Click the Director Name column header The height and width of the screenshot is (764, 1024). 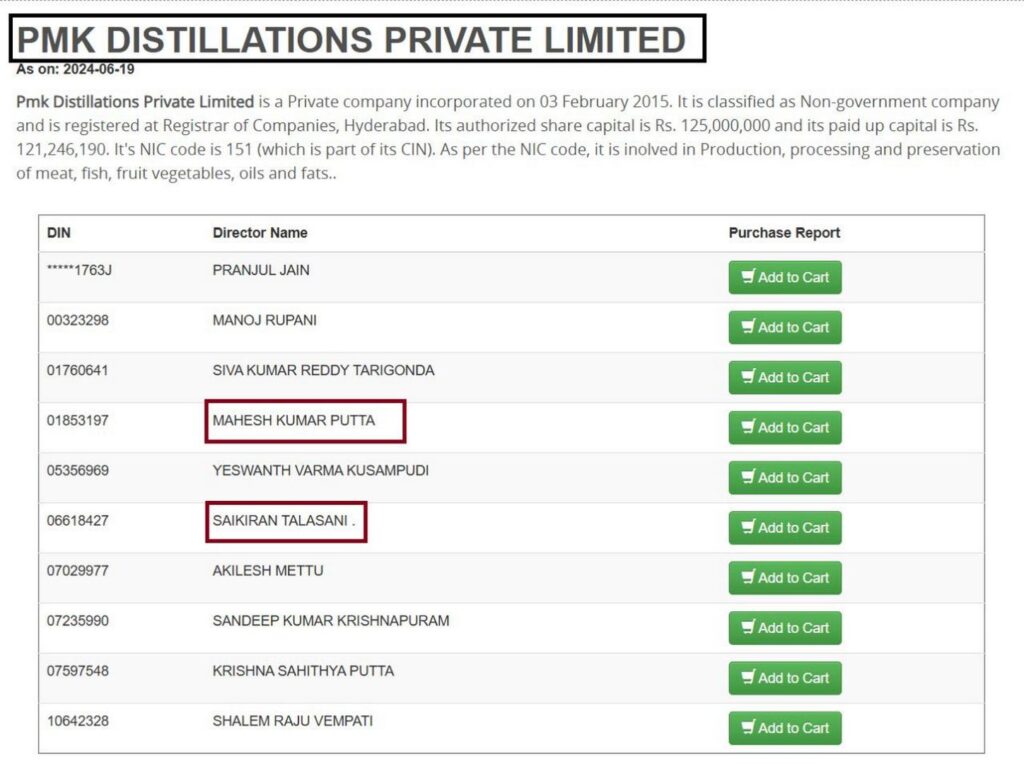(260, 233)
